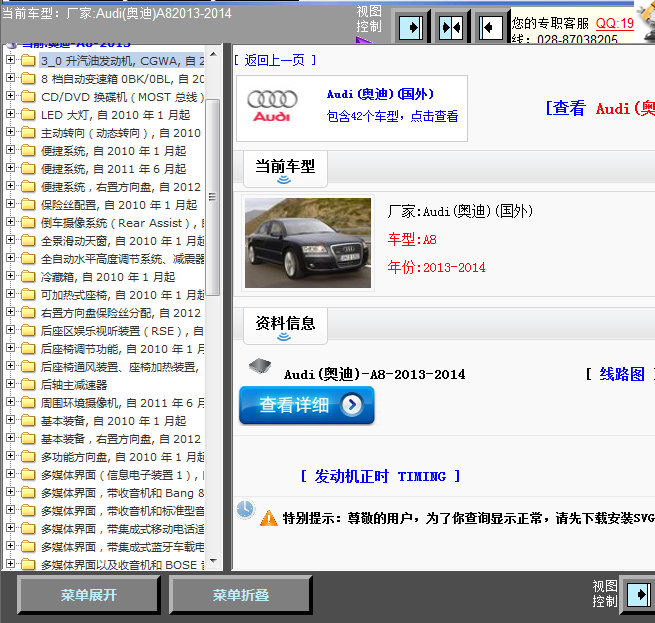
Task: Click folder icon of 冷藏箱 row
Action: point(28,277)
